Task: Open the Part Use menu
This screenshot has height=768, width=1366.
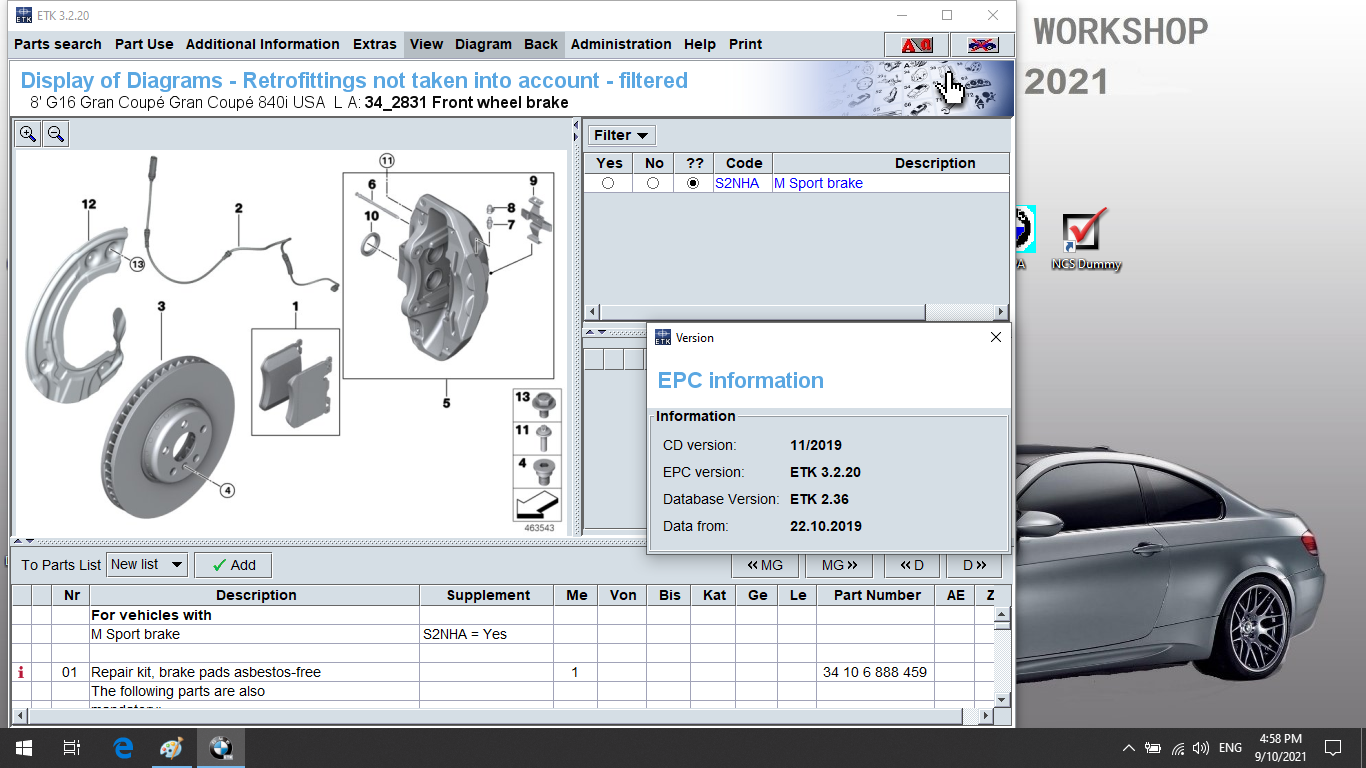Action: [x=144, y=44]
